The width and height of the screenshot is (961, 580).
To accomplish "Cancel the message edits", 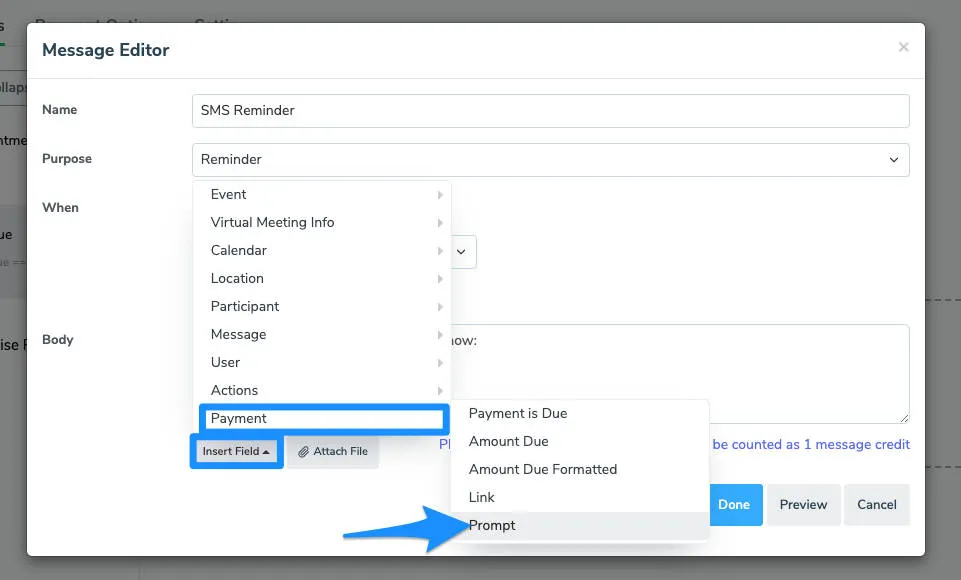I will click(x=877, y=505).
